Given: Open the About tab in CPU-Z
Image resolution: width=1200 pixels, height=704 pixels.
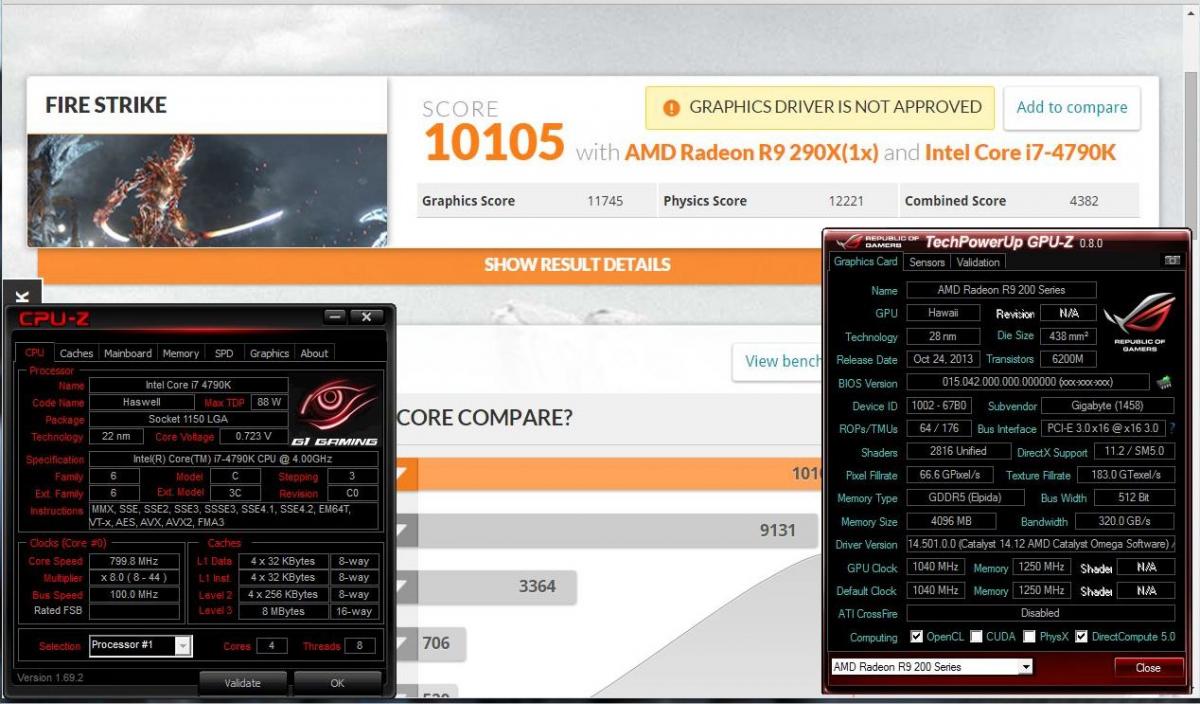Looking at the screenshot, I should coord(314,353).
